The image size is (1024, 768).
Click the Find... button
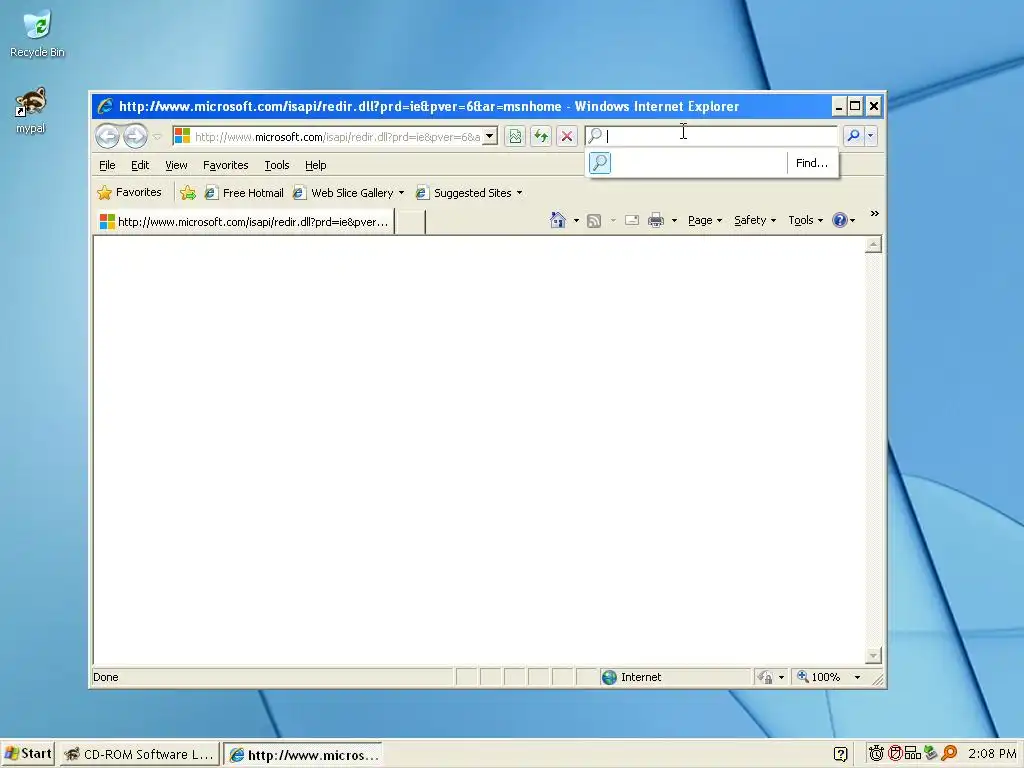pyautogui.click(x=812, y=163)
